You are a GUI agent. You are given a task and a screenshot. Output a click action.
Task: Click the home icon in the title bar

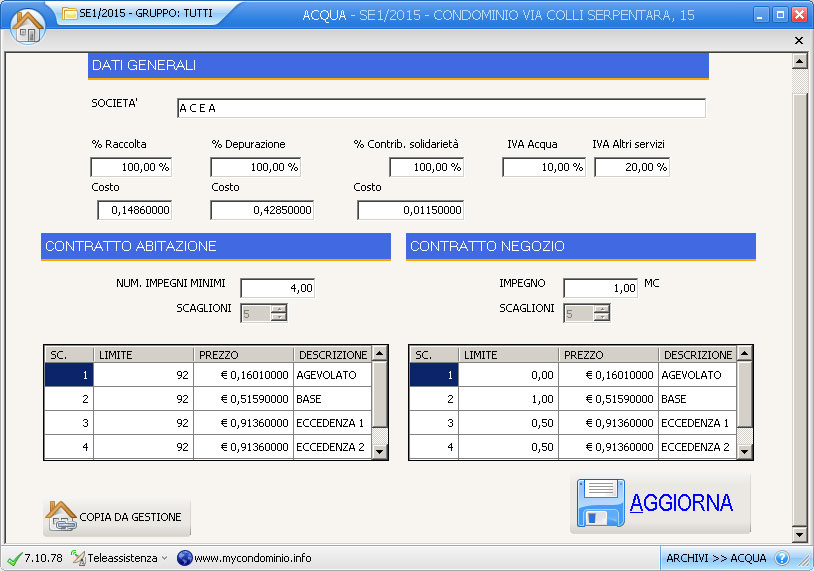(28, 25)
